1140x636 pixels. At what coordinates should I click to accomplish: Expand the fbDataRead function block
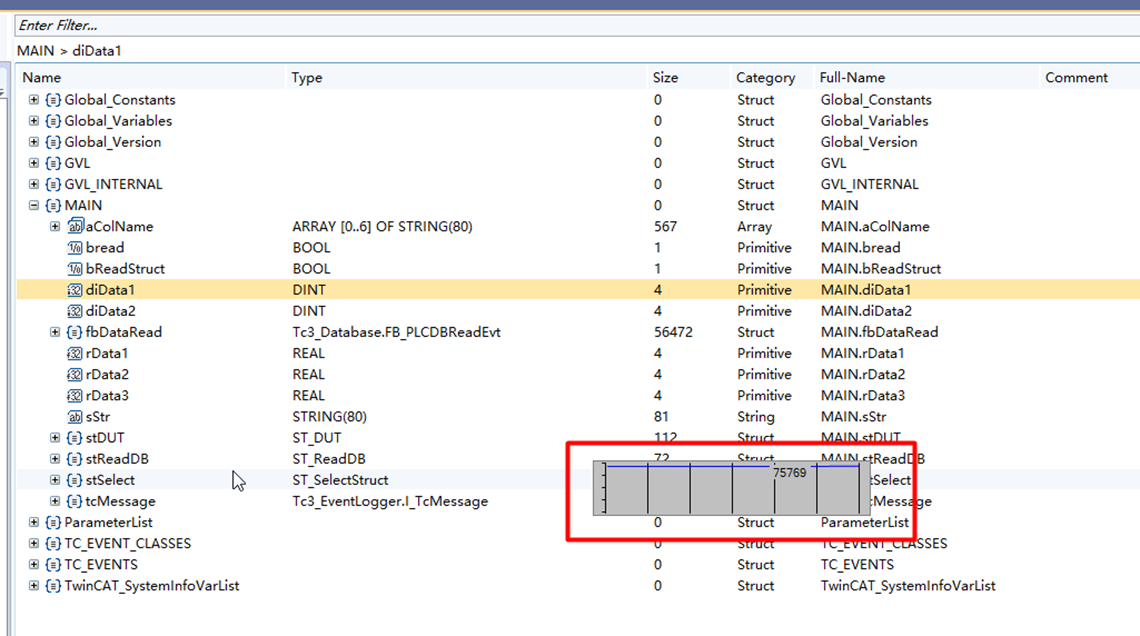pos(55,331)
